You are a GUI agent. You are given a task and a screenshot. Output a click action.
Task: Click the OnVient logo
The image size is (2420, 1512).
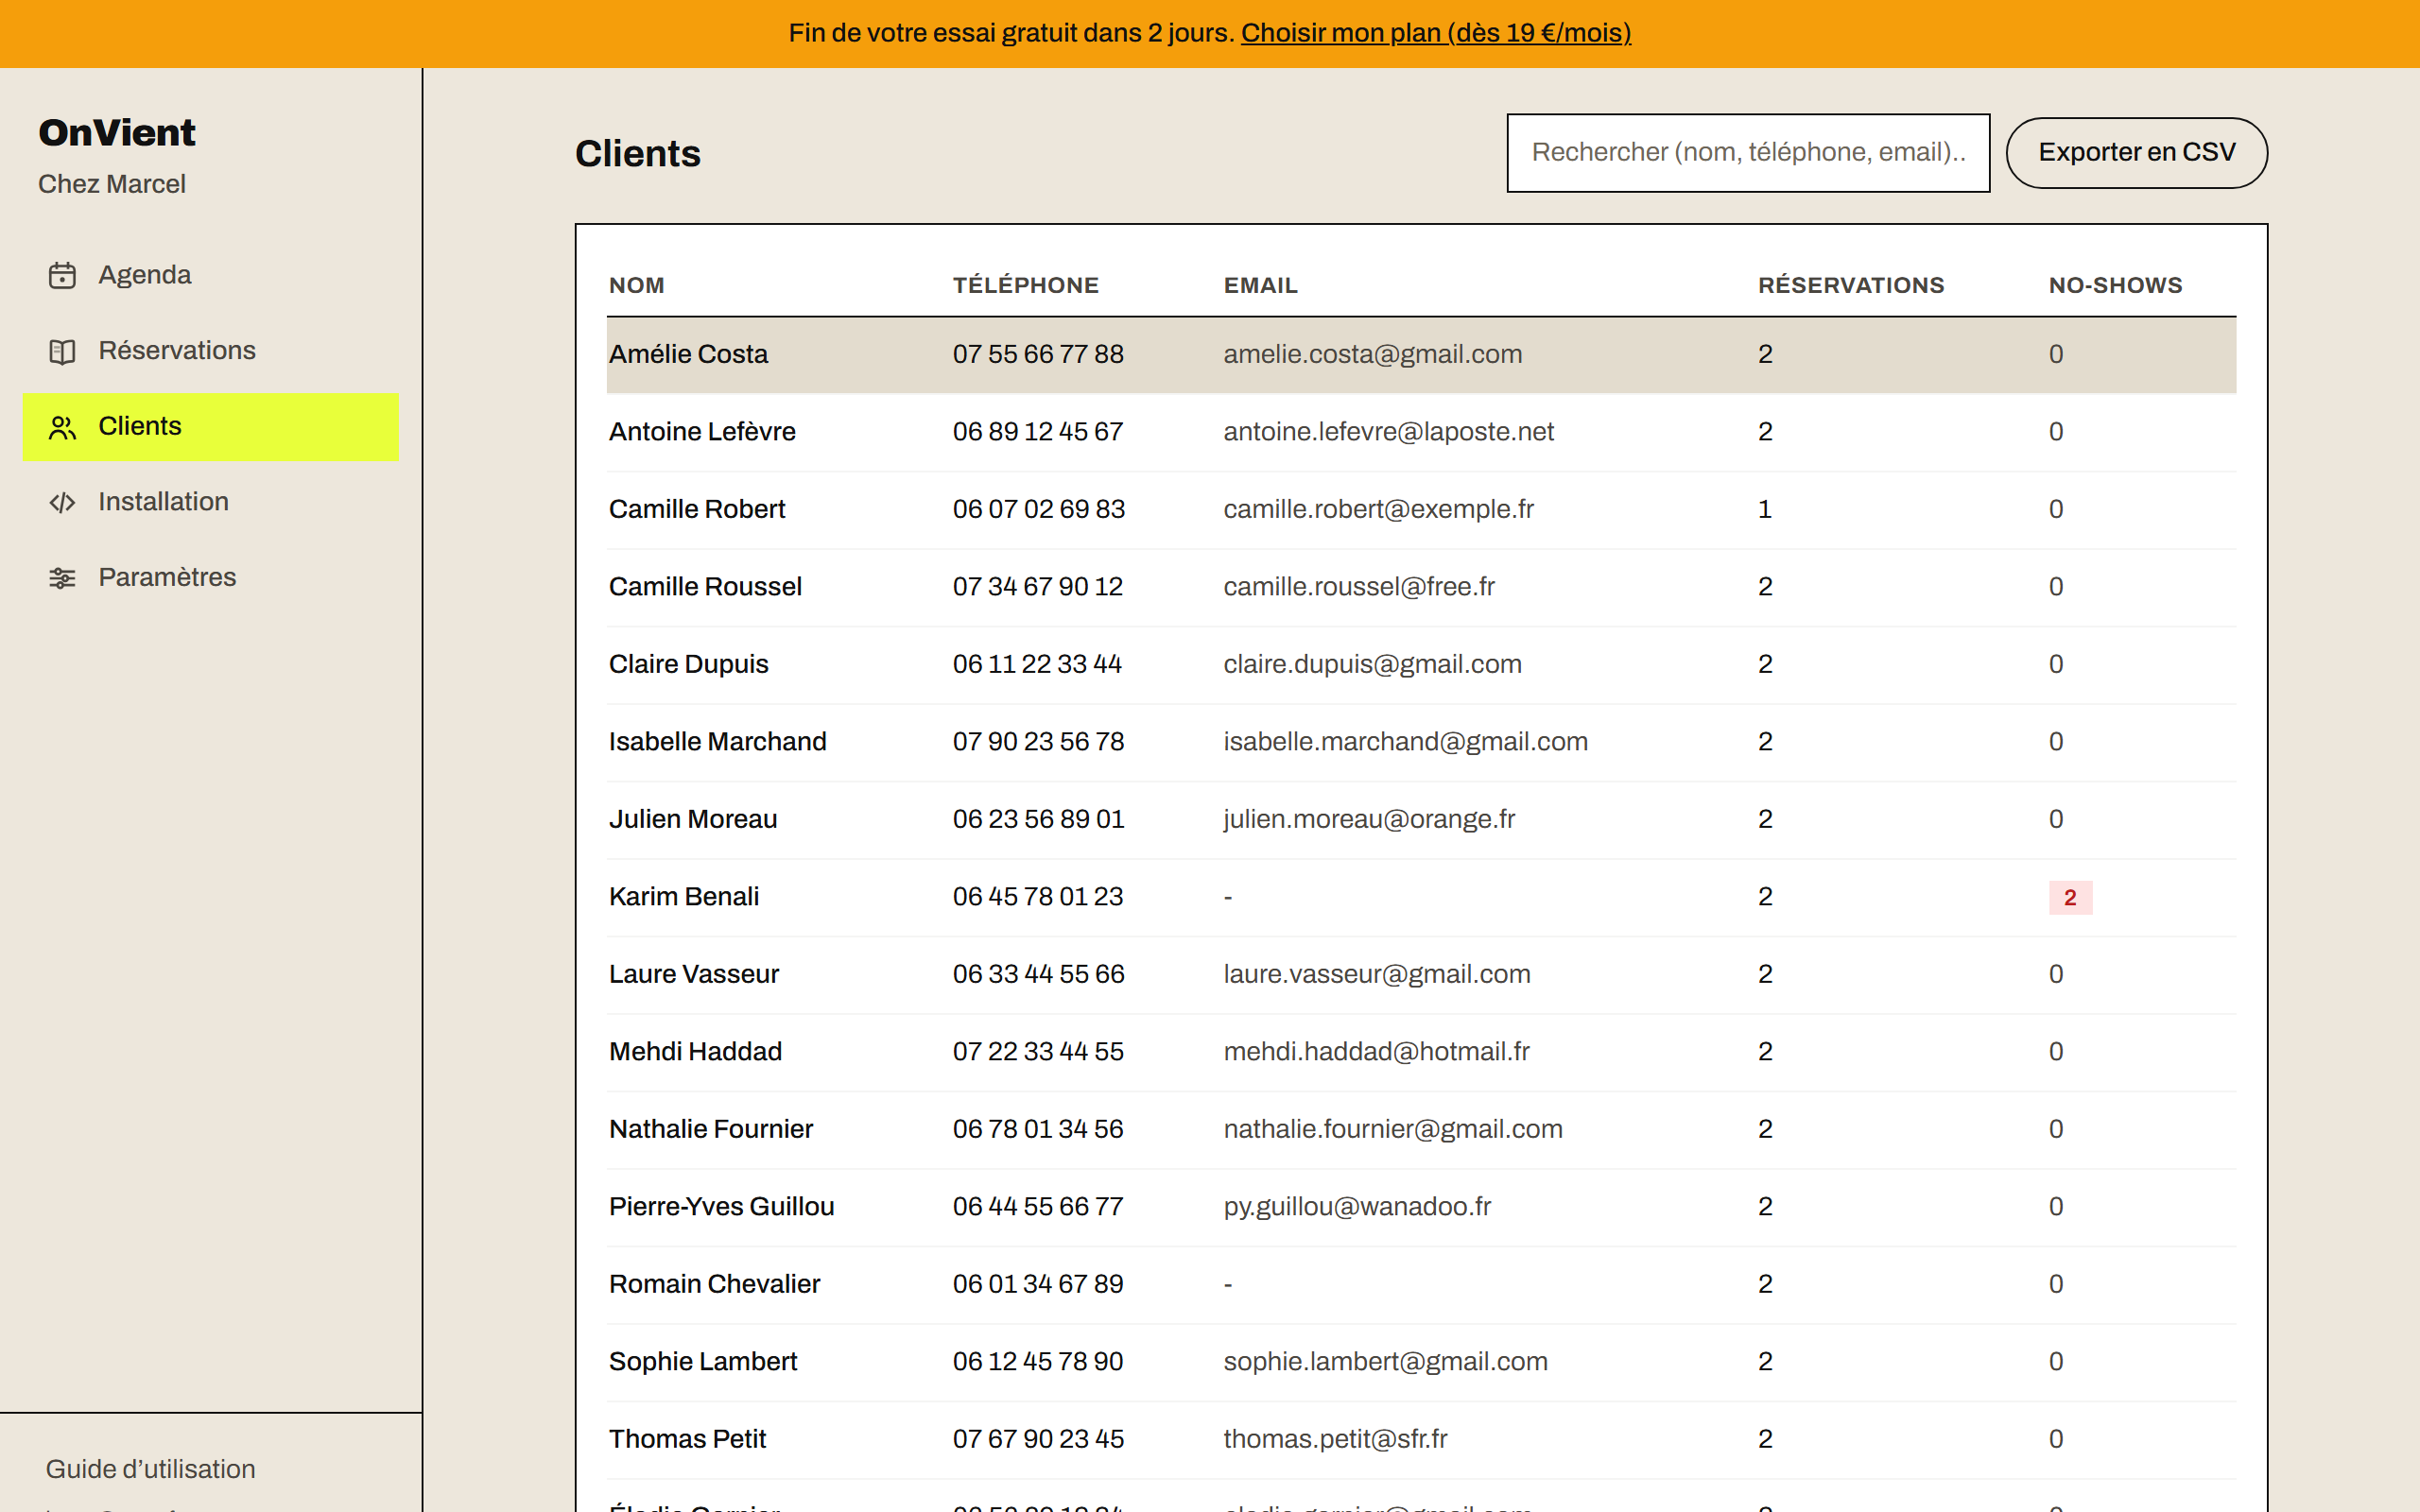coord(117,133)
